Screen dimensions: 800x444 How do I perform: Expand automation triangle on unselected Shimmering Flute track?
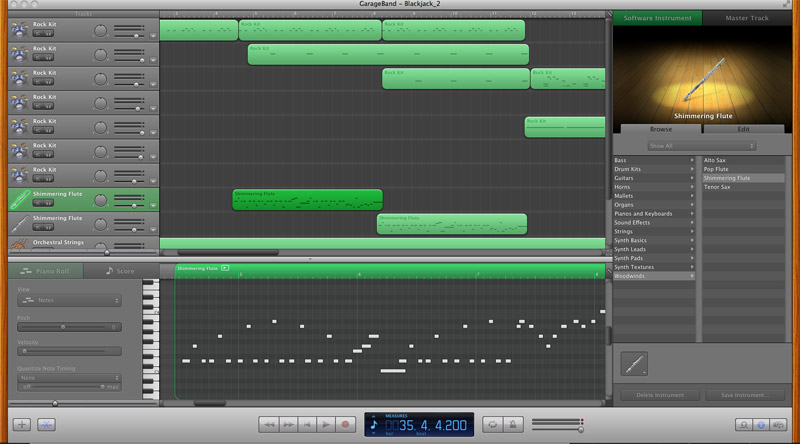click(x=153, y=230)
